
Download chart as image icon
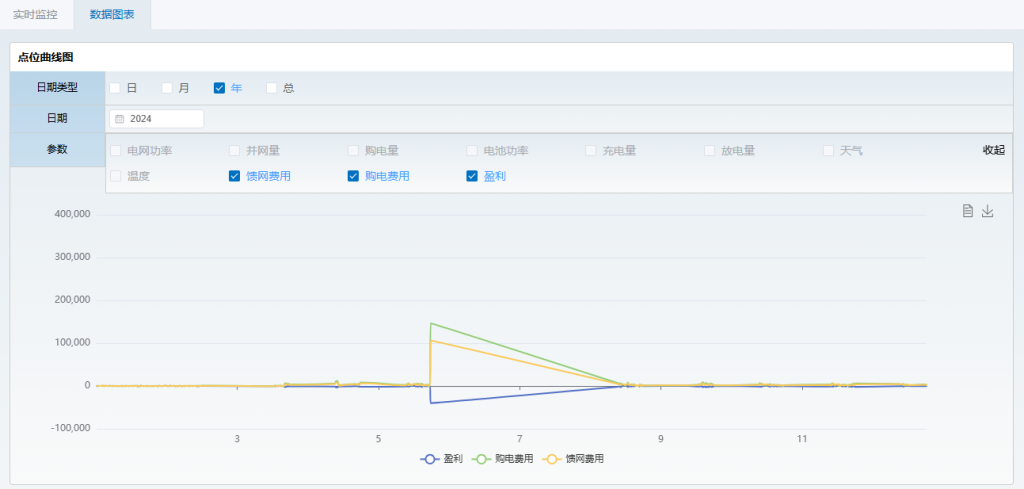coord(988,211)
